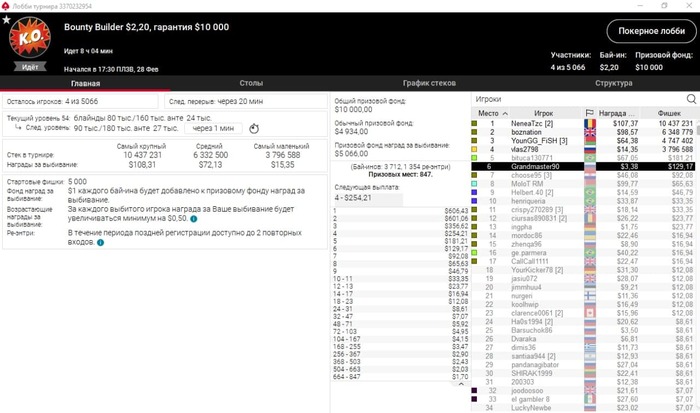Click the PokerStars spade icon in the title bar
This screenshot has height=413, width=700.
coord(5,6)
